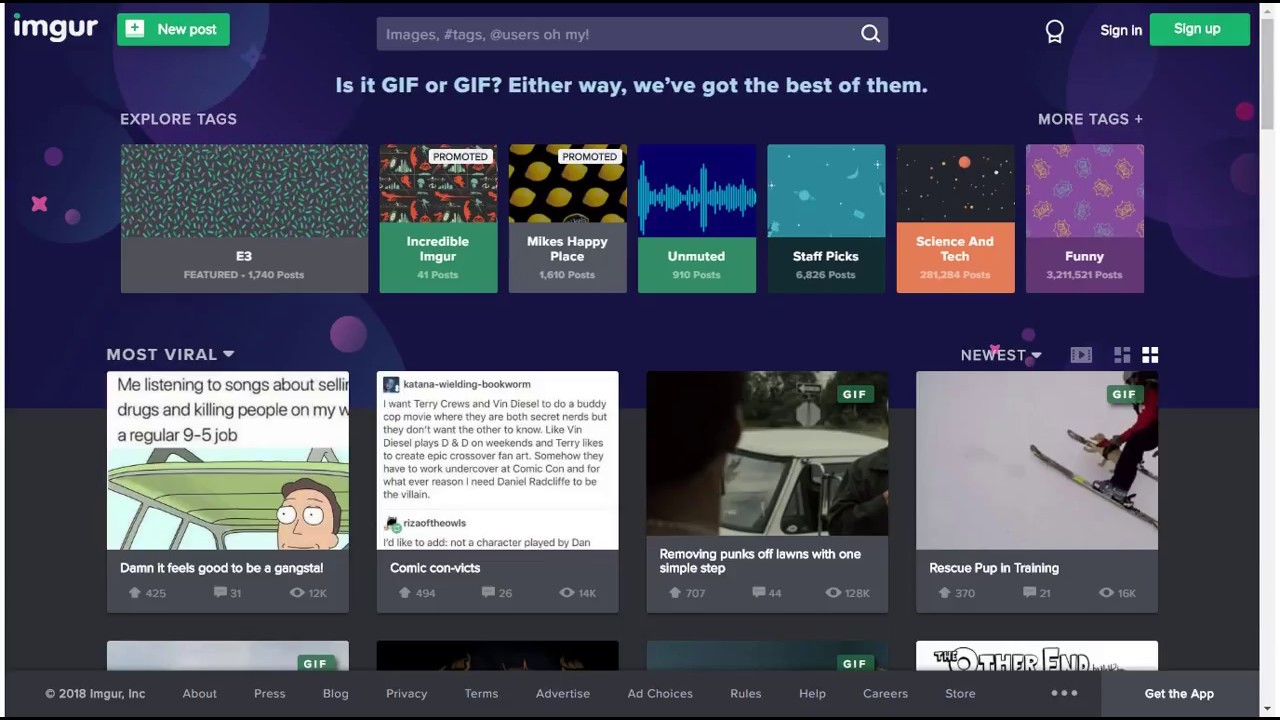
Task: Open the Privacy footer link
Action: click(x=406, y=693)
